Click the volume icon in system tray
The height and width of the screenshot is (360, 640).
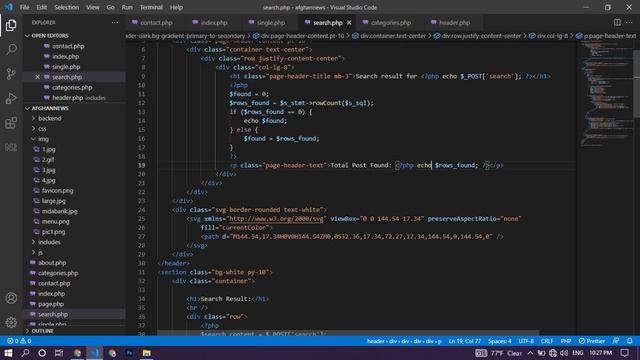(564, 353)
